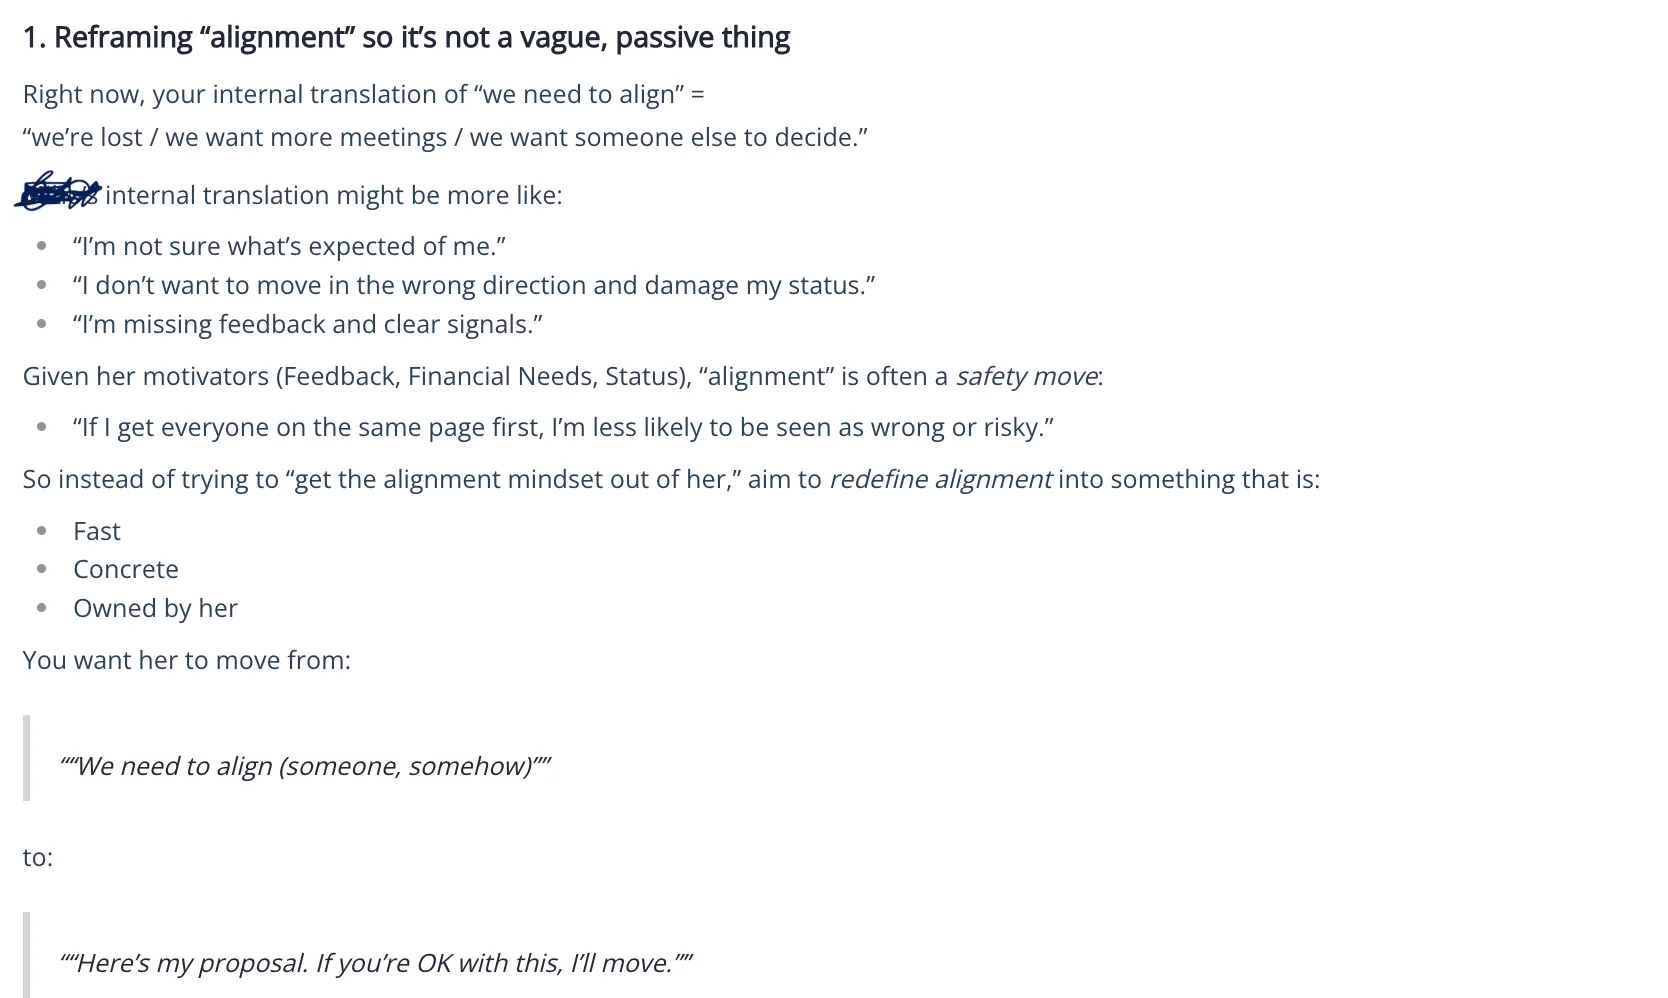Click the gray quote bar beside "We need to align"
Image resolution: width=1668 pixels, height=998 pixels.
coord(26,758)
